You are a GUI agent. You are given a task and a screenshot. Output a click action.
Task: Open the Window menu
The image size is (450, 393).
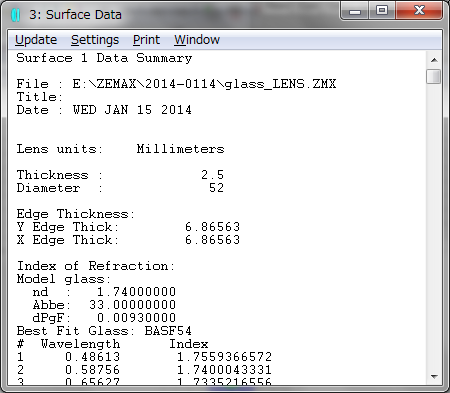(x=197, y=40)
